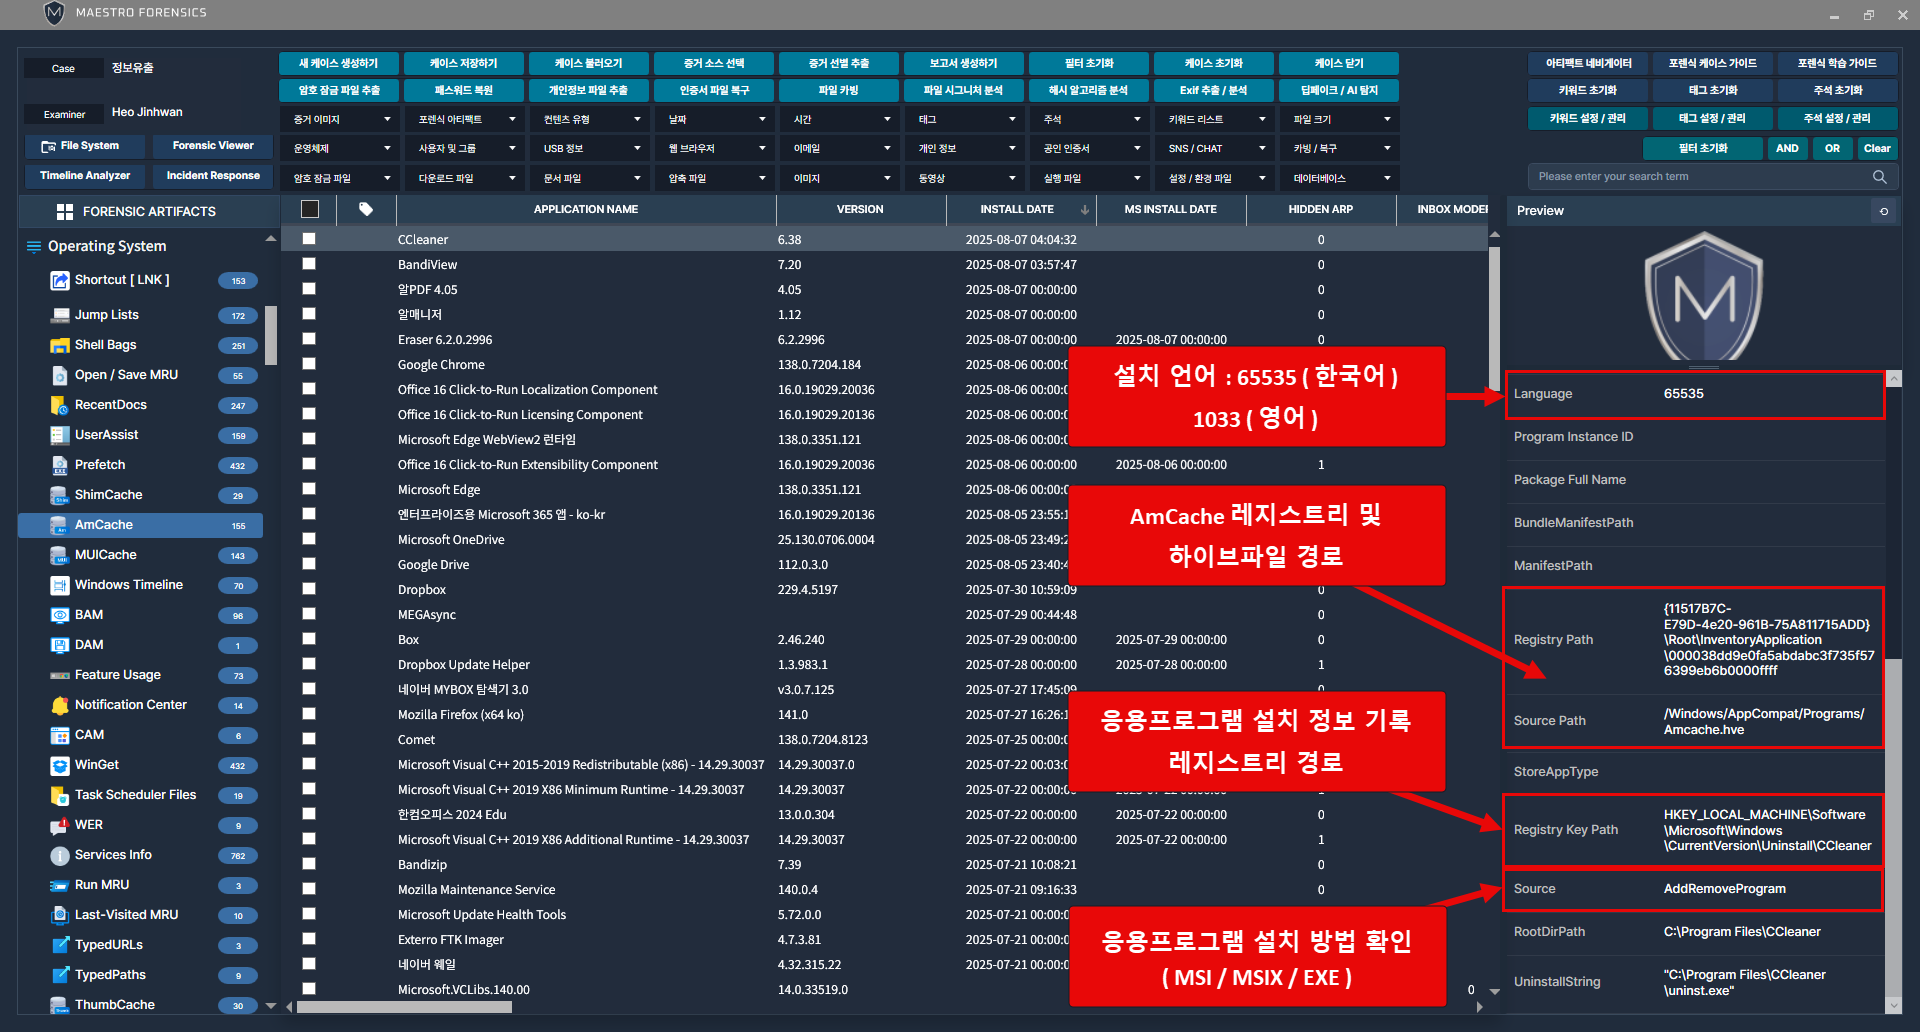
Task: Click the 케이스 저장하기 button
Action: 464,63
